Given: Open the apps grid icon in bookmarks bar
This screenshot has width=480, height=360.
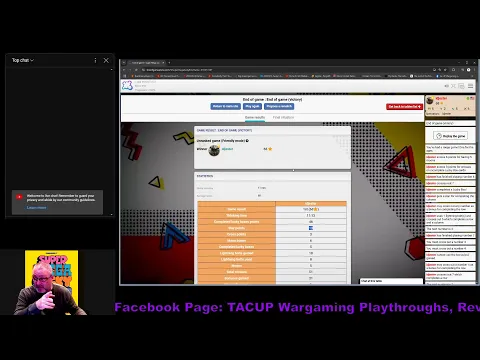Looking at the screenshot, I should click(125, 76).
